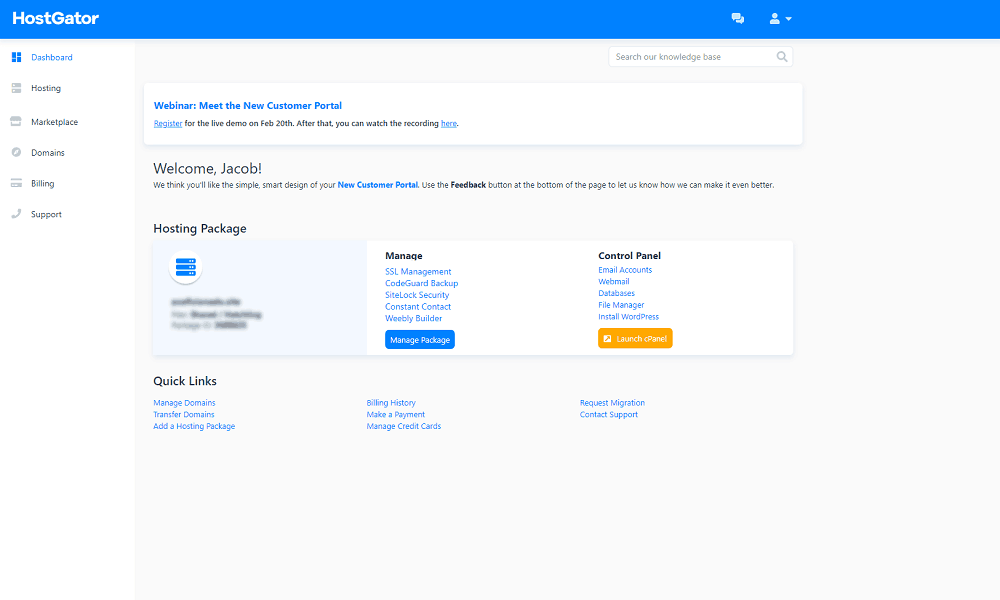
Task: Click the Register link for the webinar
Action: [x=168, y=124]
